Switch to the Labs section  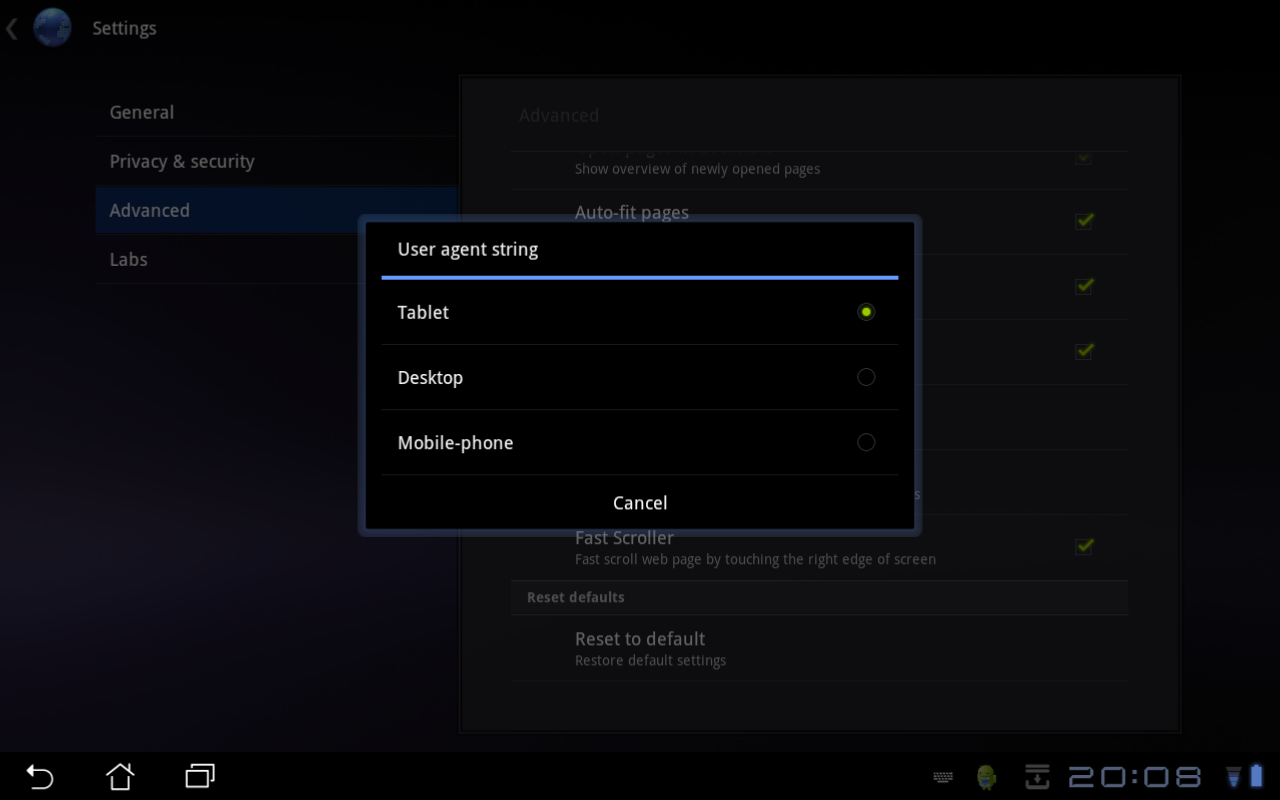pyautogui.click(x=129, y=259)
